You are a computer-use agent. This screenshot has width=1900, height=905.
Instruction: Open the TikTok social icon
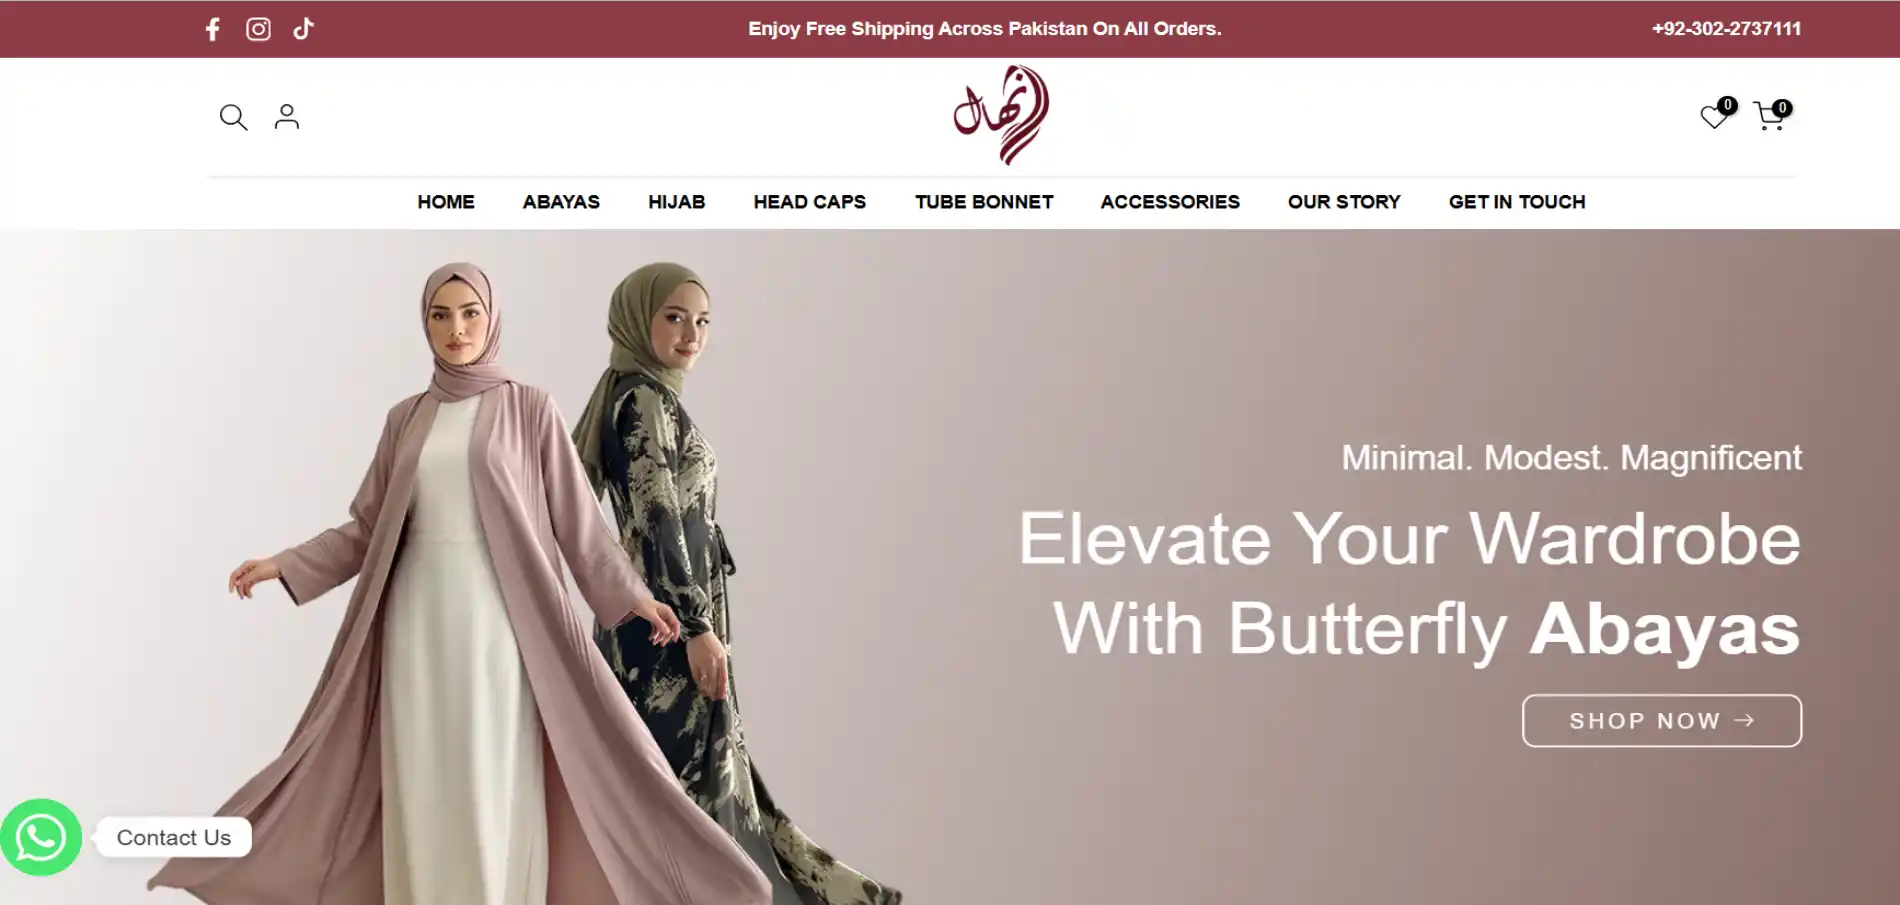pos(303,29)
